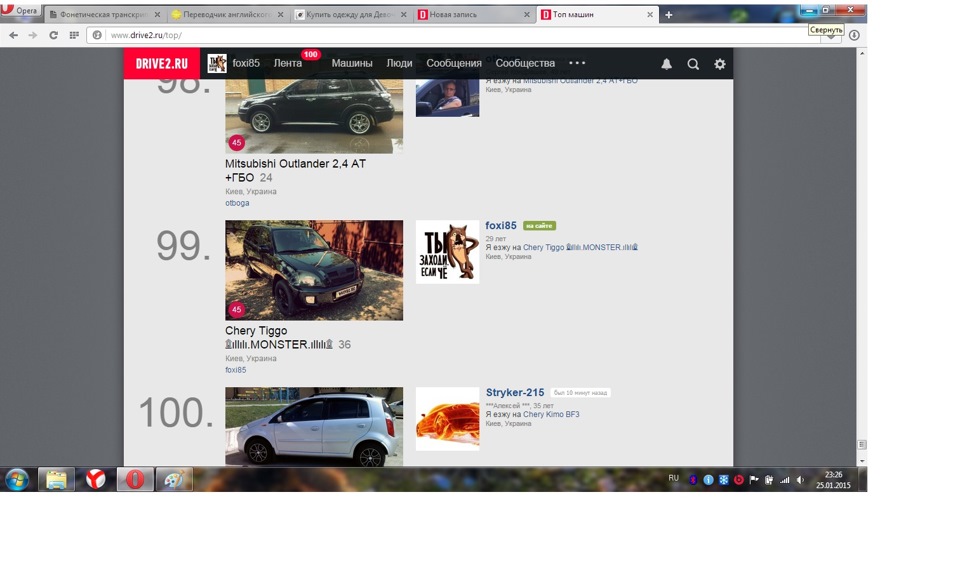Click the red 45 badge on Outlander photo

tap(237, 143)
